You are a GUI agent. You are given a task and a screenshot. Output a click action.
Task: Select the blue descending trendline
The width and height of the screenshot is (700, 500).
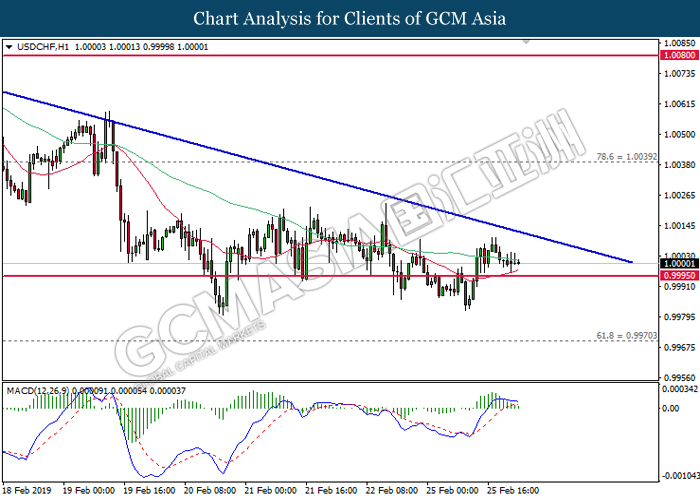pos(317,177)
